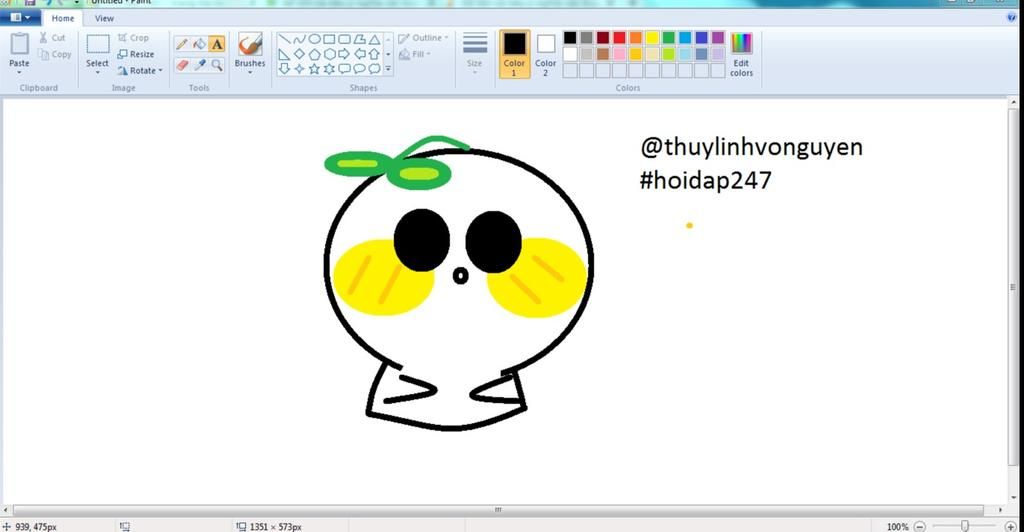Open the Outline dropdown

[423, 38]
